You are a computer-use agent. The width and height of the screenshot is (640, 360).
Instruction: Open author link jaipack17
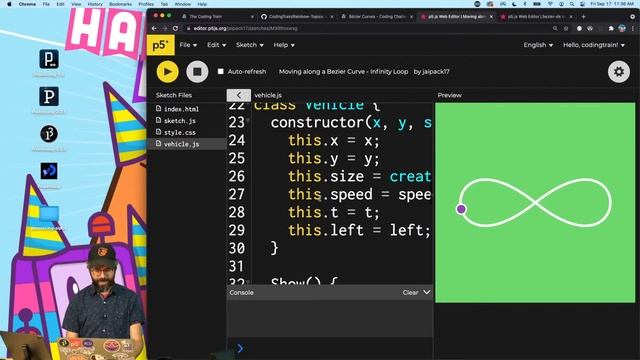[x=437, y=71]
